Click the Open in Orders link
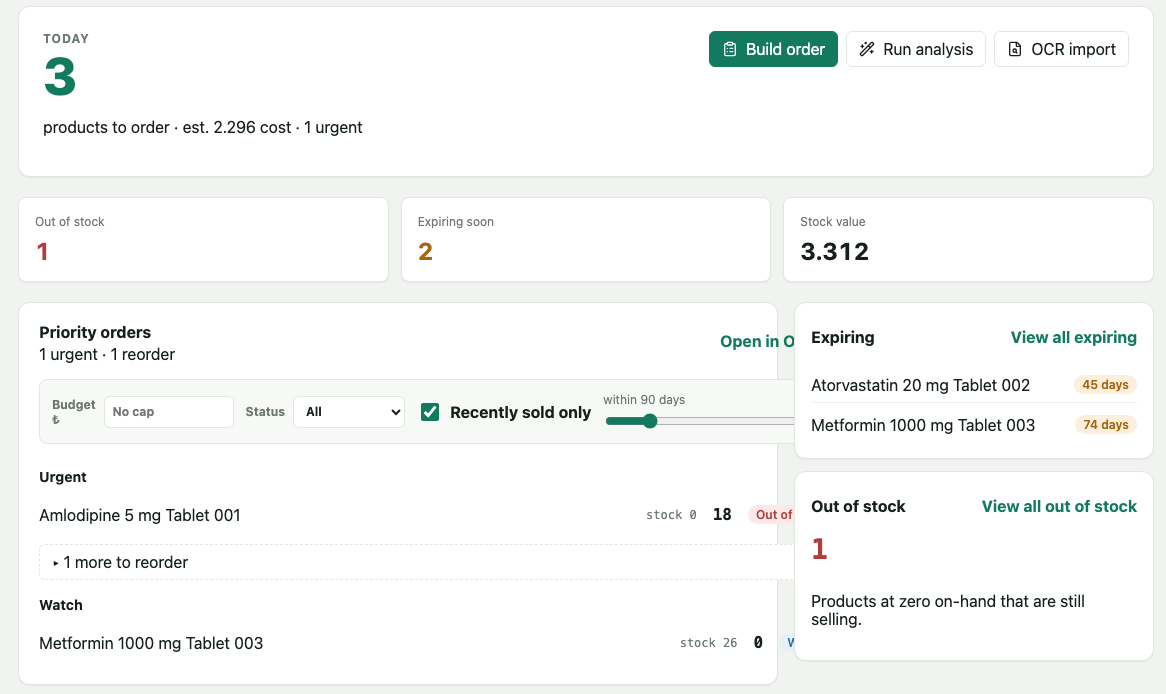 point(757,341)
